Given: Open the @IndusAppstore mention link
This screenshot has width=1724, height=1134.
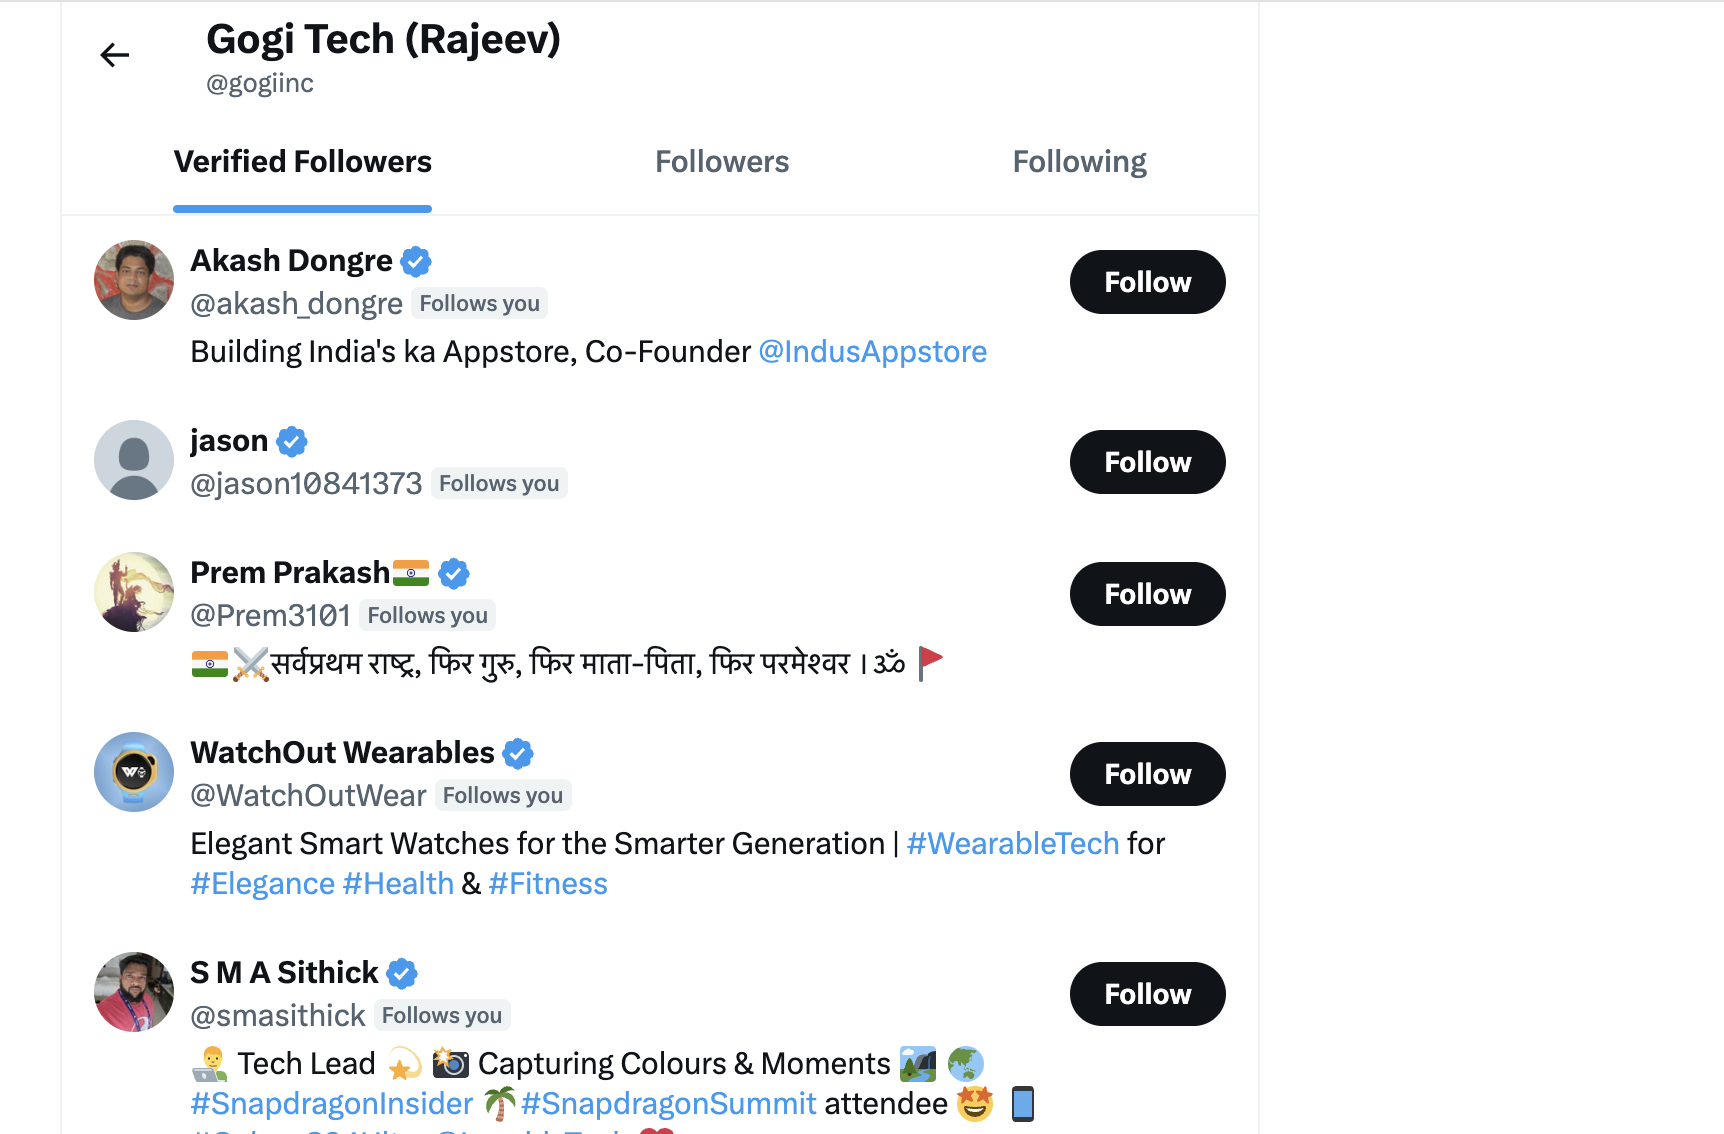Looking at the screenshot, I should pos(873,352).
